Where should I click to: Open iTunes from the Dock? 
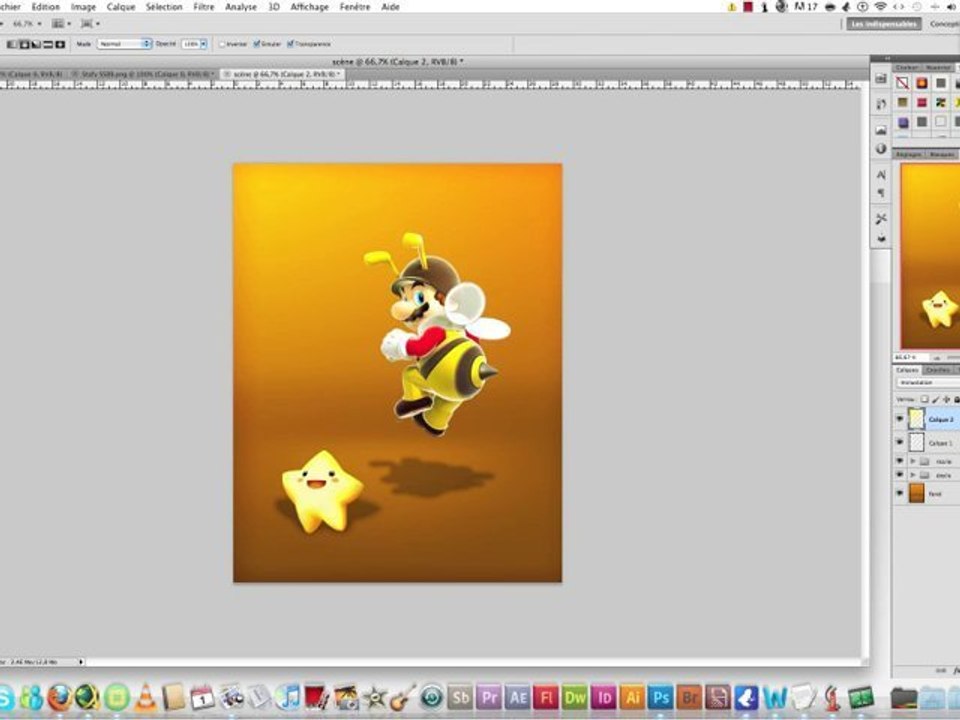(x=289, y=697)
